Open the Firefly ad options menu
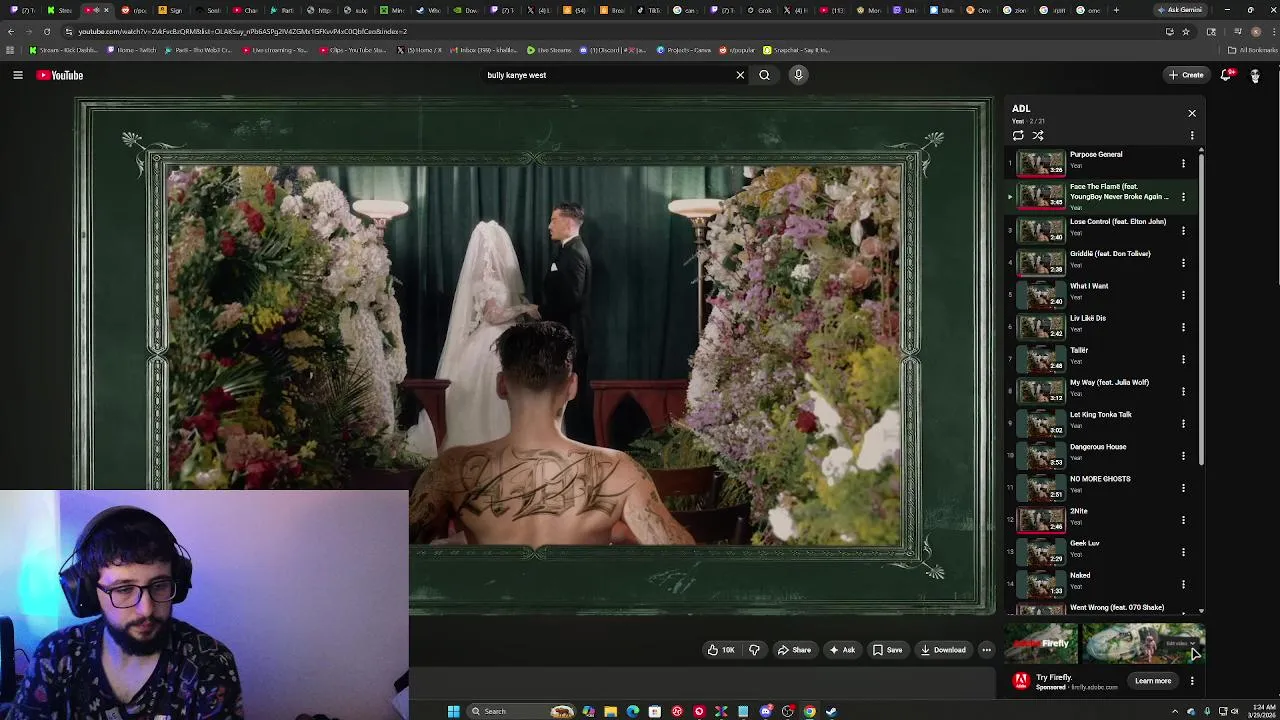Viewport: 1280px width, 720px height. tap(1192, 681)
